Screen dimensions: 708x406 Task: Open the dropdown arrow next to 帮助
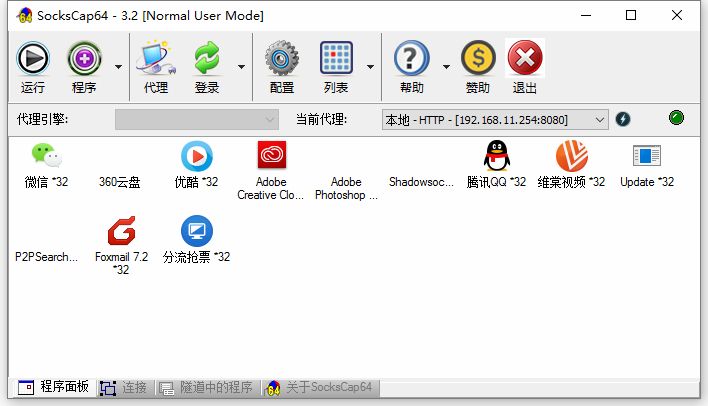(x=446, y=67)
